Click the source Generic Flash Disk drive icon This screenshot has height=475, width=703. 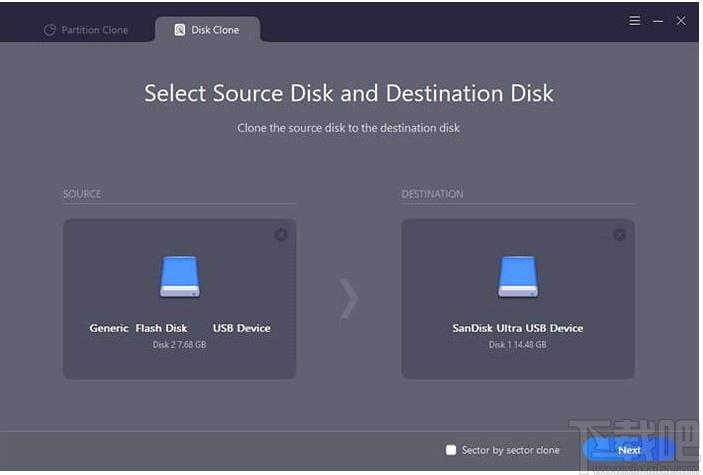point(180,276)
